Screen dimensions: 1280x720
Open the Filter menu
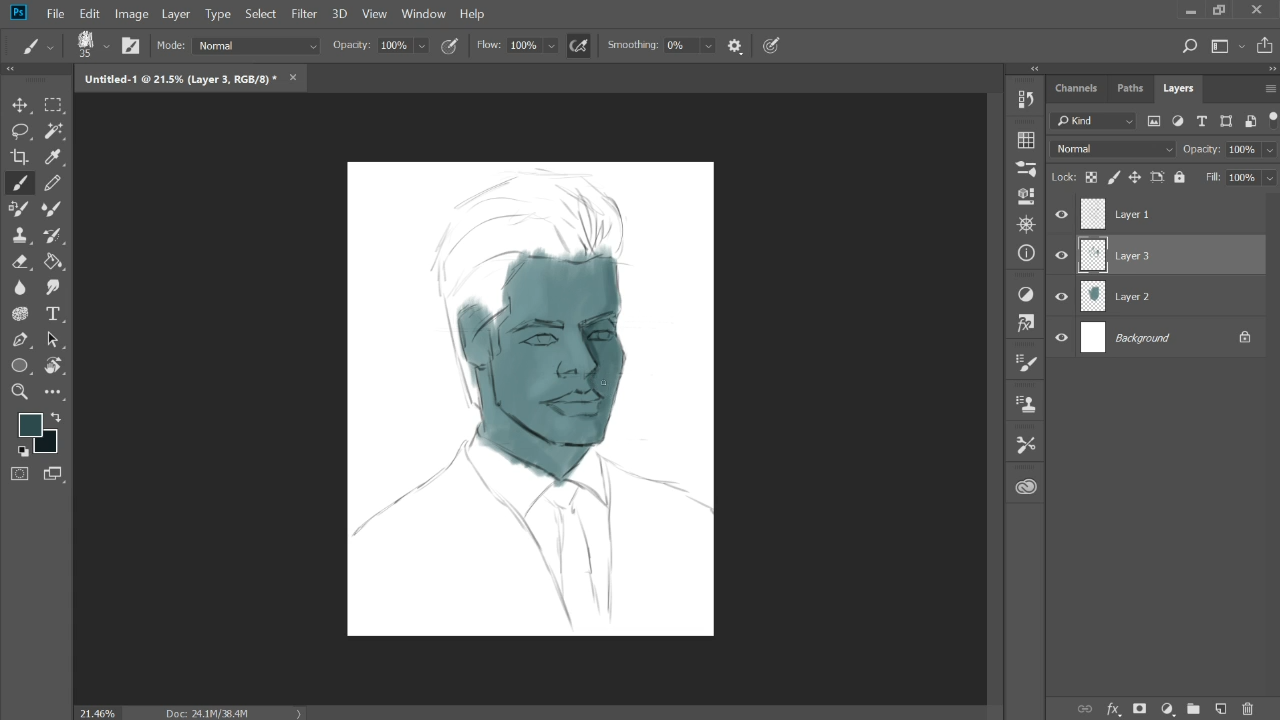[304, 14]
